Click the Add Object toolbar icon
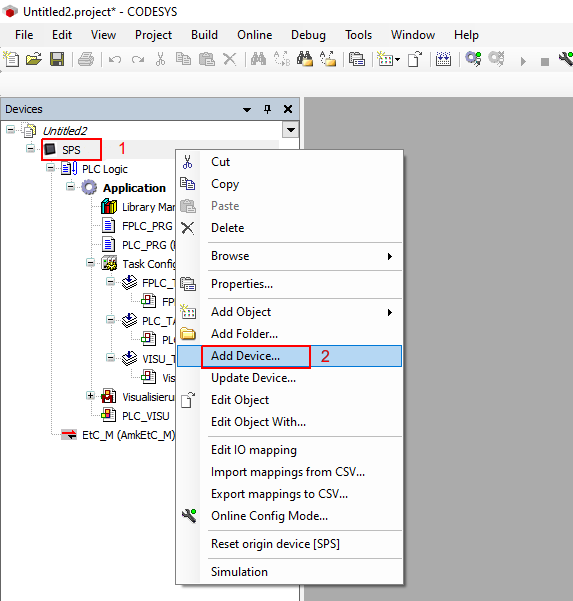Screen dimensions: 573x601 (385, 59)
